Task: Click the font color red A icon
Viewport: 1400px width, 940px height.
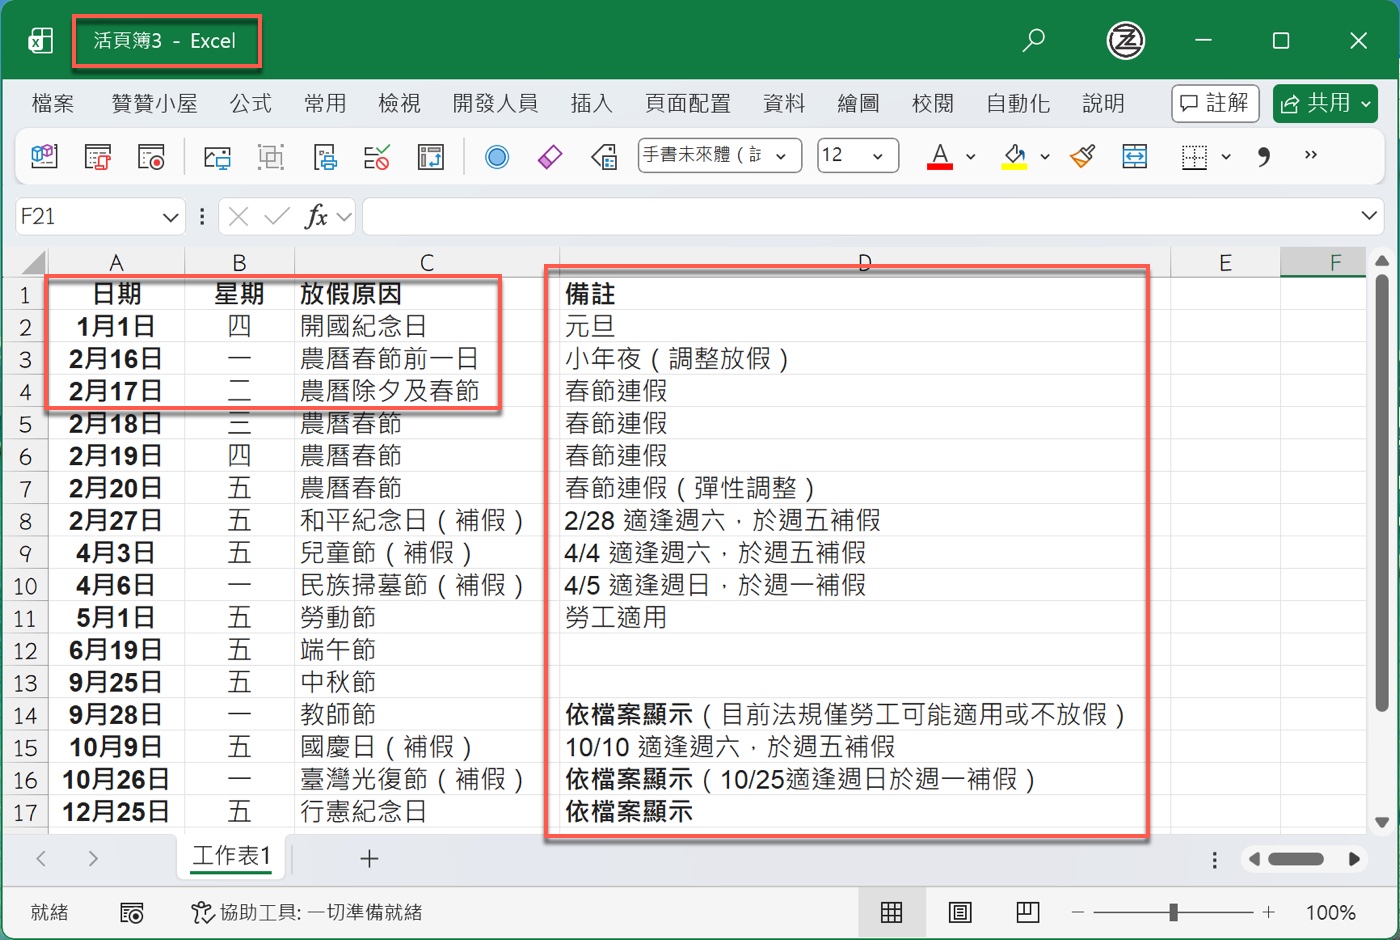Action: [939, 156]
